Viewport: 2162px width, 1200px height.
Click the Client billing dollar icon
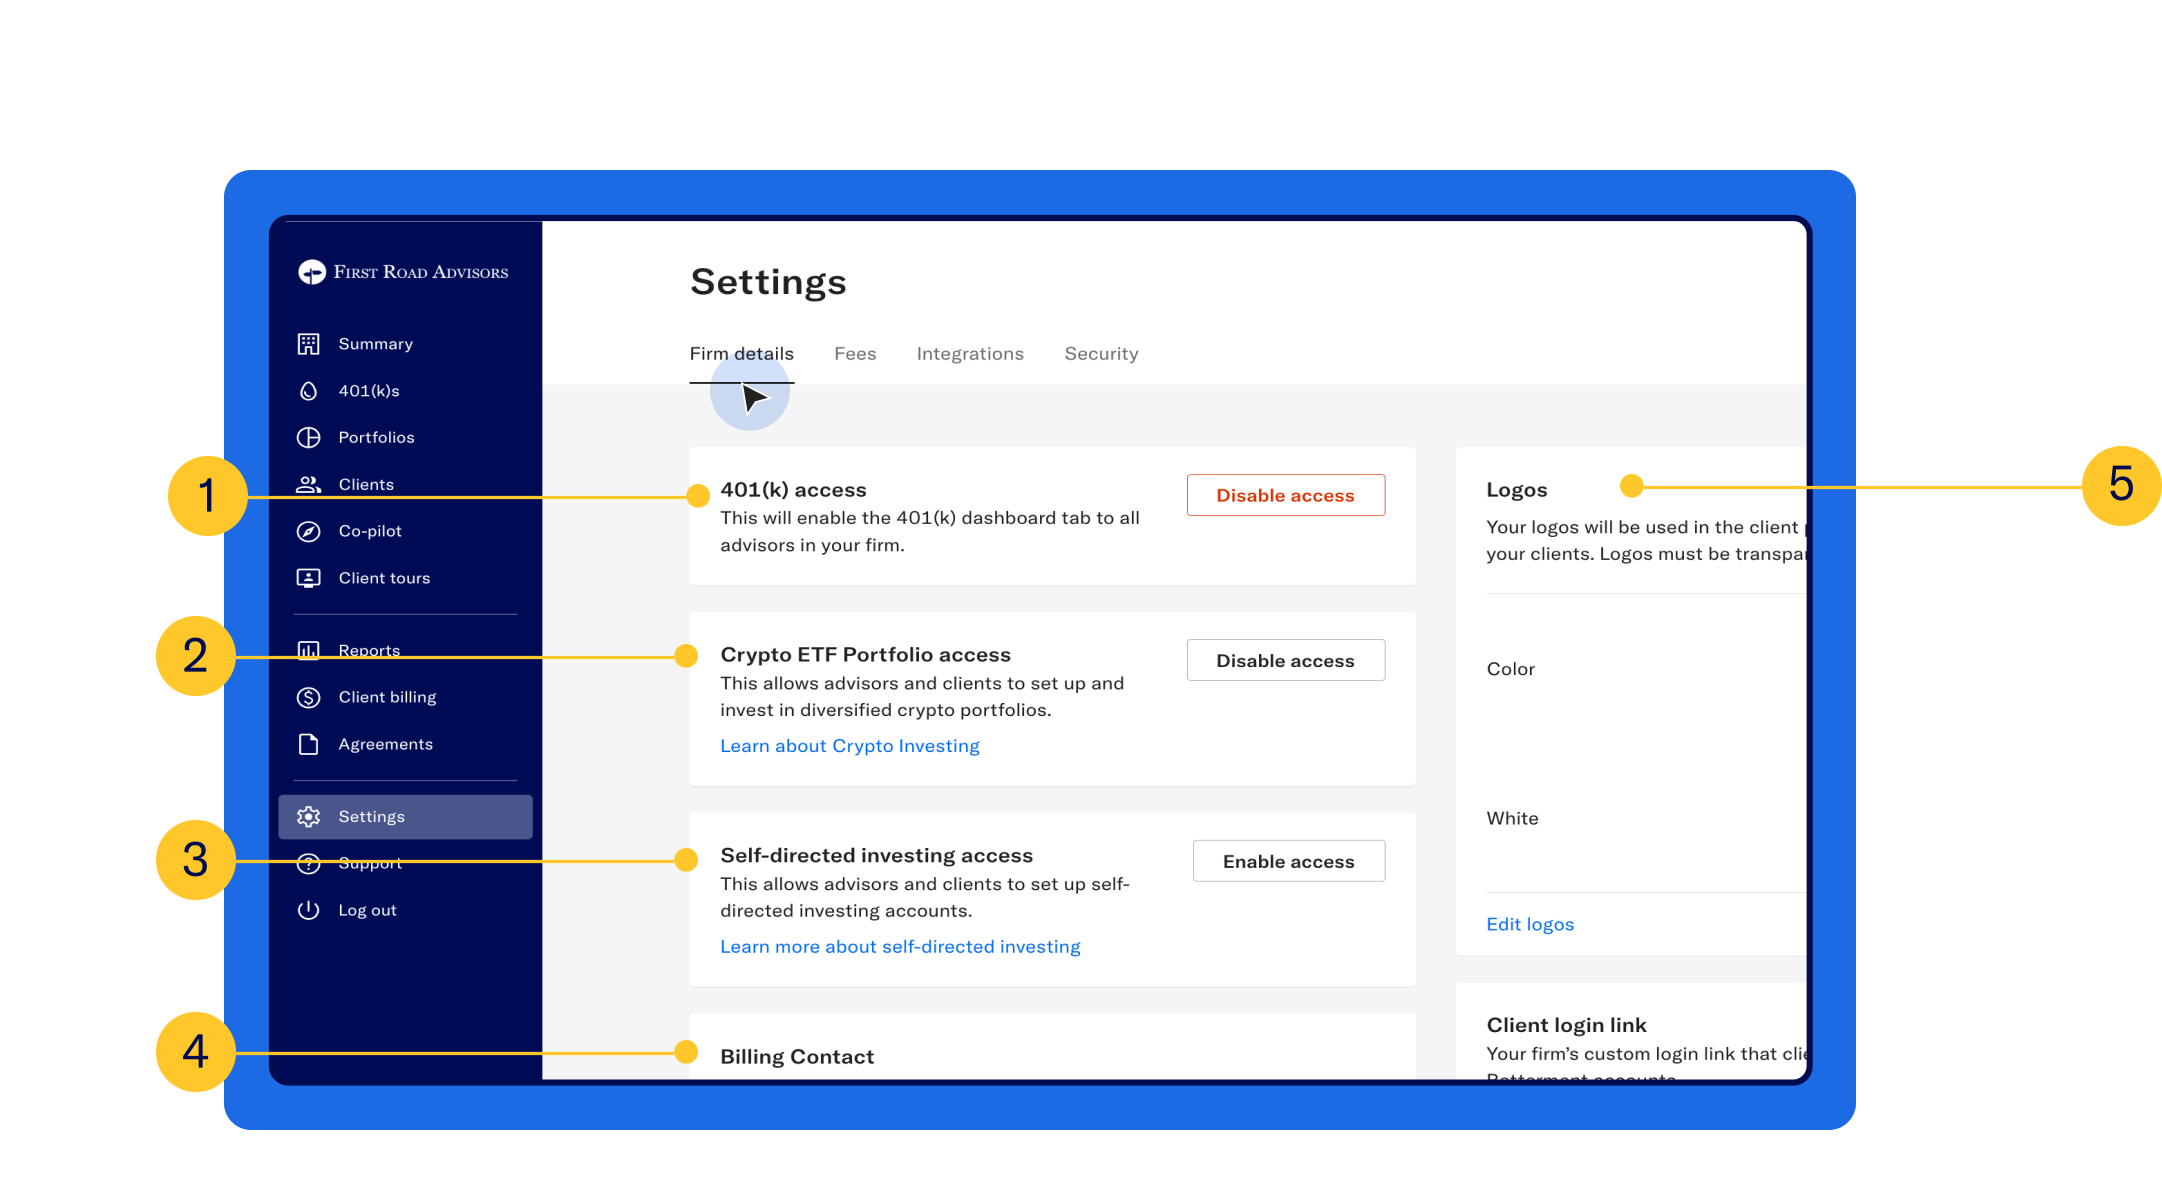(309, 697)
